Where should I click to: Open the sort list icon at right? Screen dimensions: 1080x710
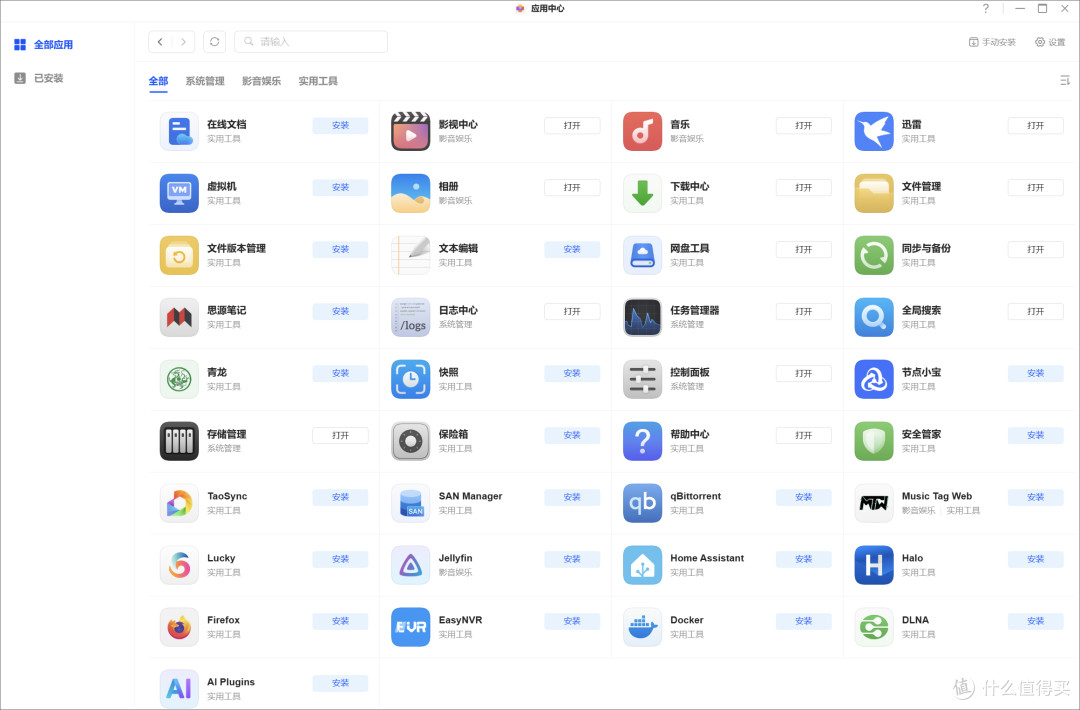coord(1064,81)
